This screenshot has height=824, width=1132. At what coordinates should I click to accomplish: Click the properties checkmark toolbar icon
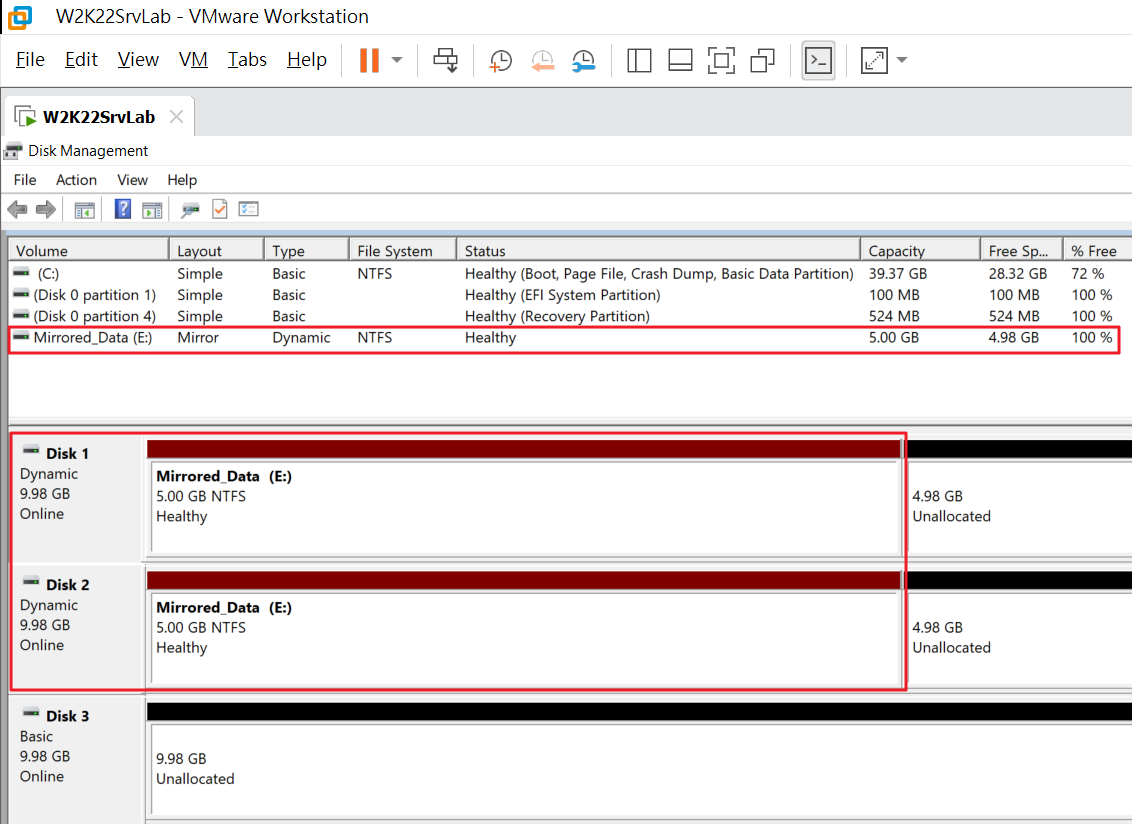[219, 209]
